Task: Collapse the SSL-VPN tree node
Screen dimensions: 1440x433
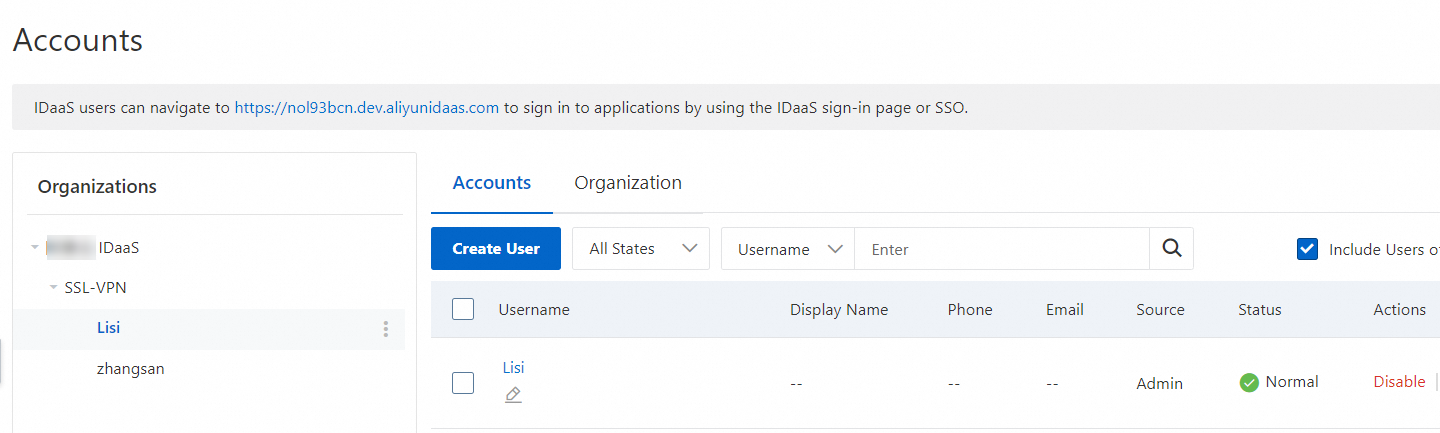Action: (x=54, y=288)
